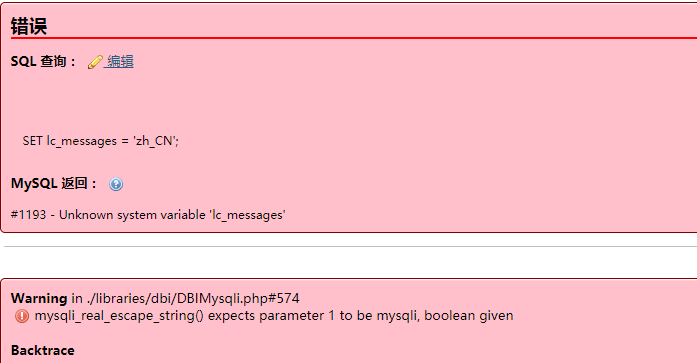Click the red exclamation warning icon
The width and height of the screenshot is (697, 363).
coord(22,316)
